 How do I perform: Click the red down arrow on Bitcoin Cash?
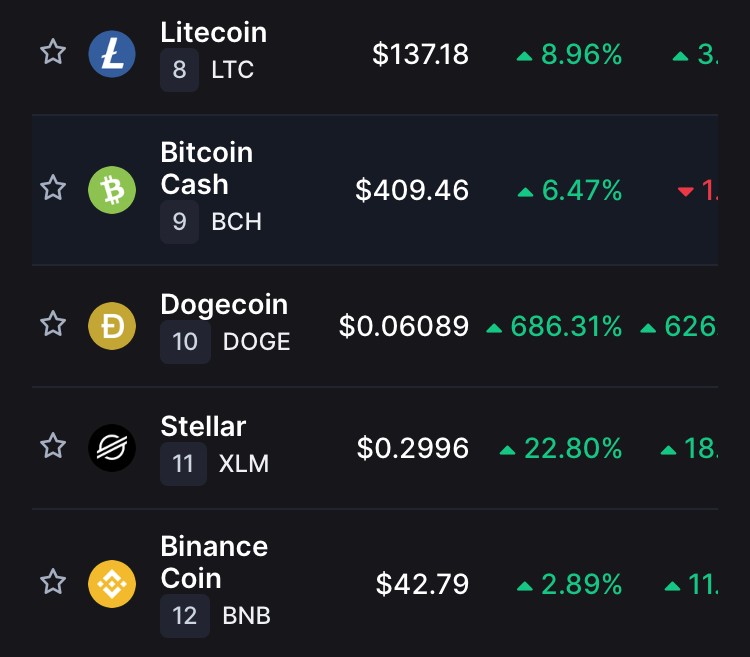coord(685,192)
